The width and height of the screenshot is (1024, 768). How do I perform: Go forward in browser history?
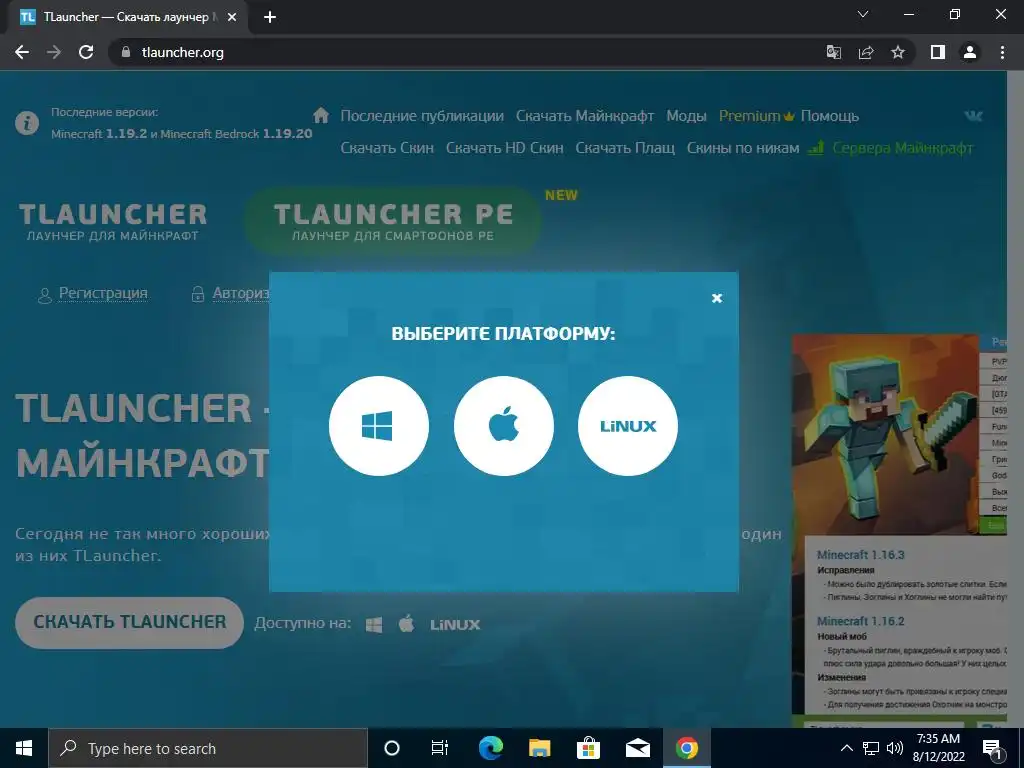(x=54, y=52)
